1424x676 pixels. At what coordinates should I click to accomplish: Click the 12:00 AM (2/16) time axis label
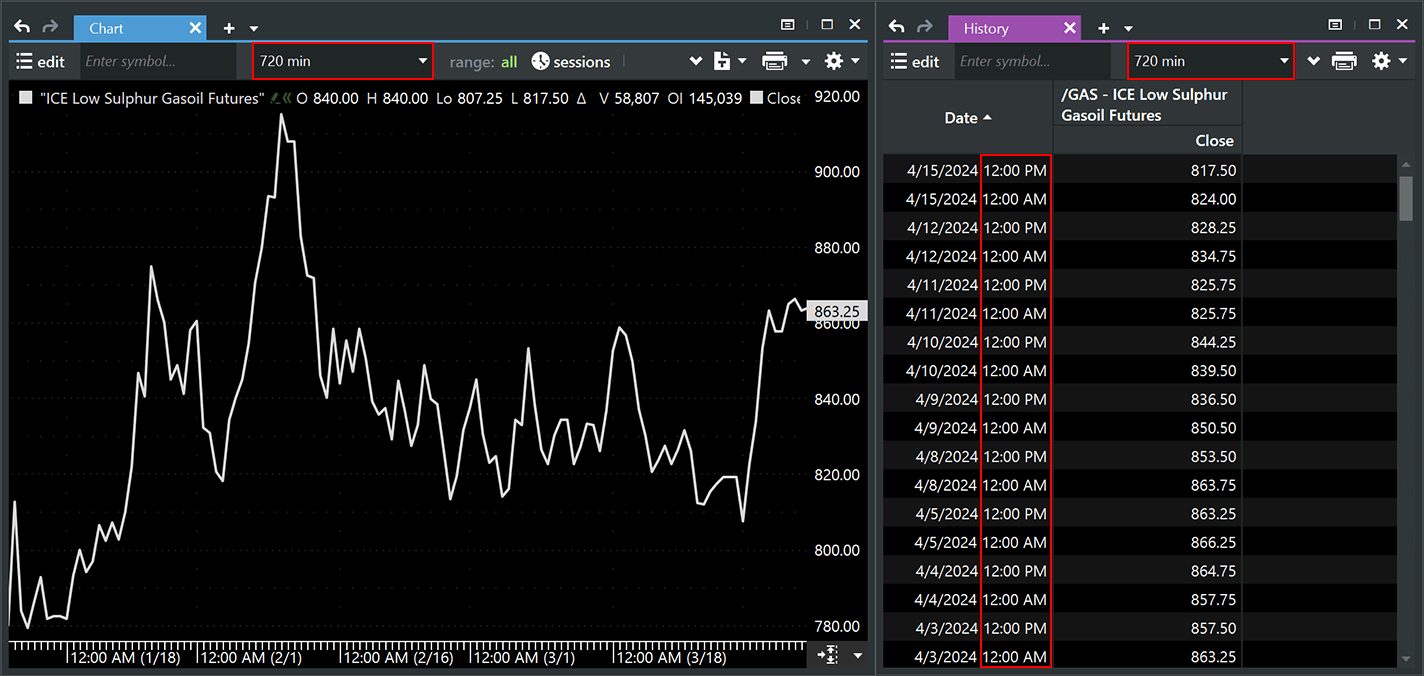398,658
